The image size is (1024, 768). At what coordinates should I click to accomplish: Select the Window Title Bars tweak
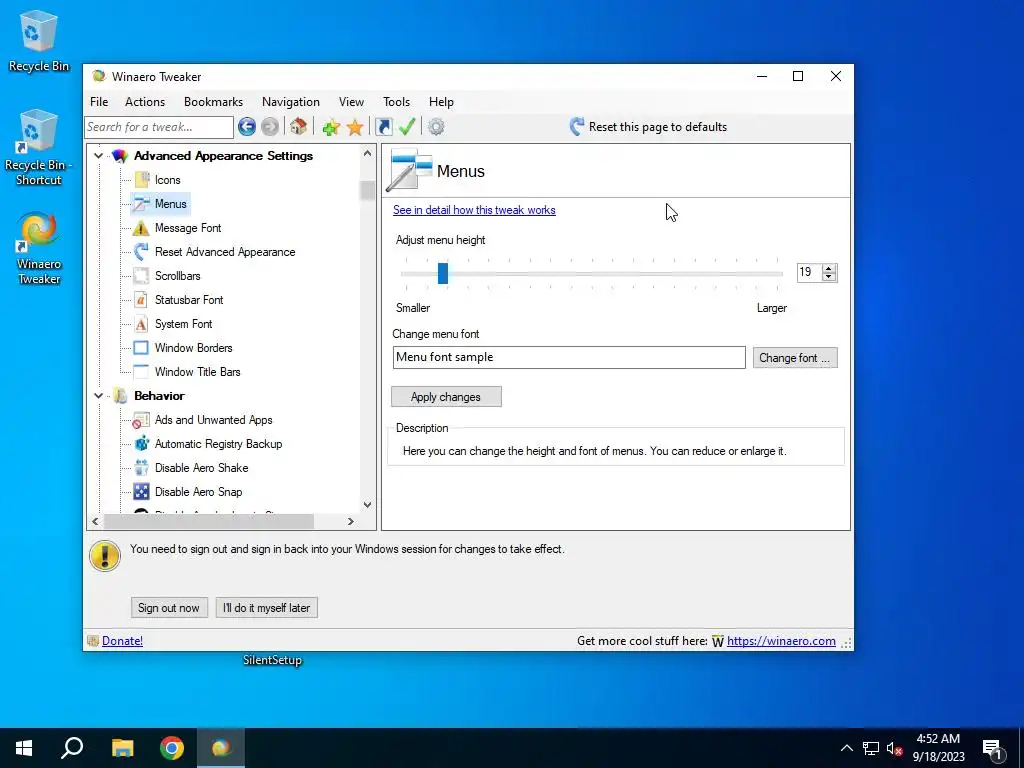(197, 372)
